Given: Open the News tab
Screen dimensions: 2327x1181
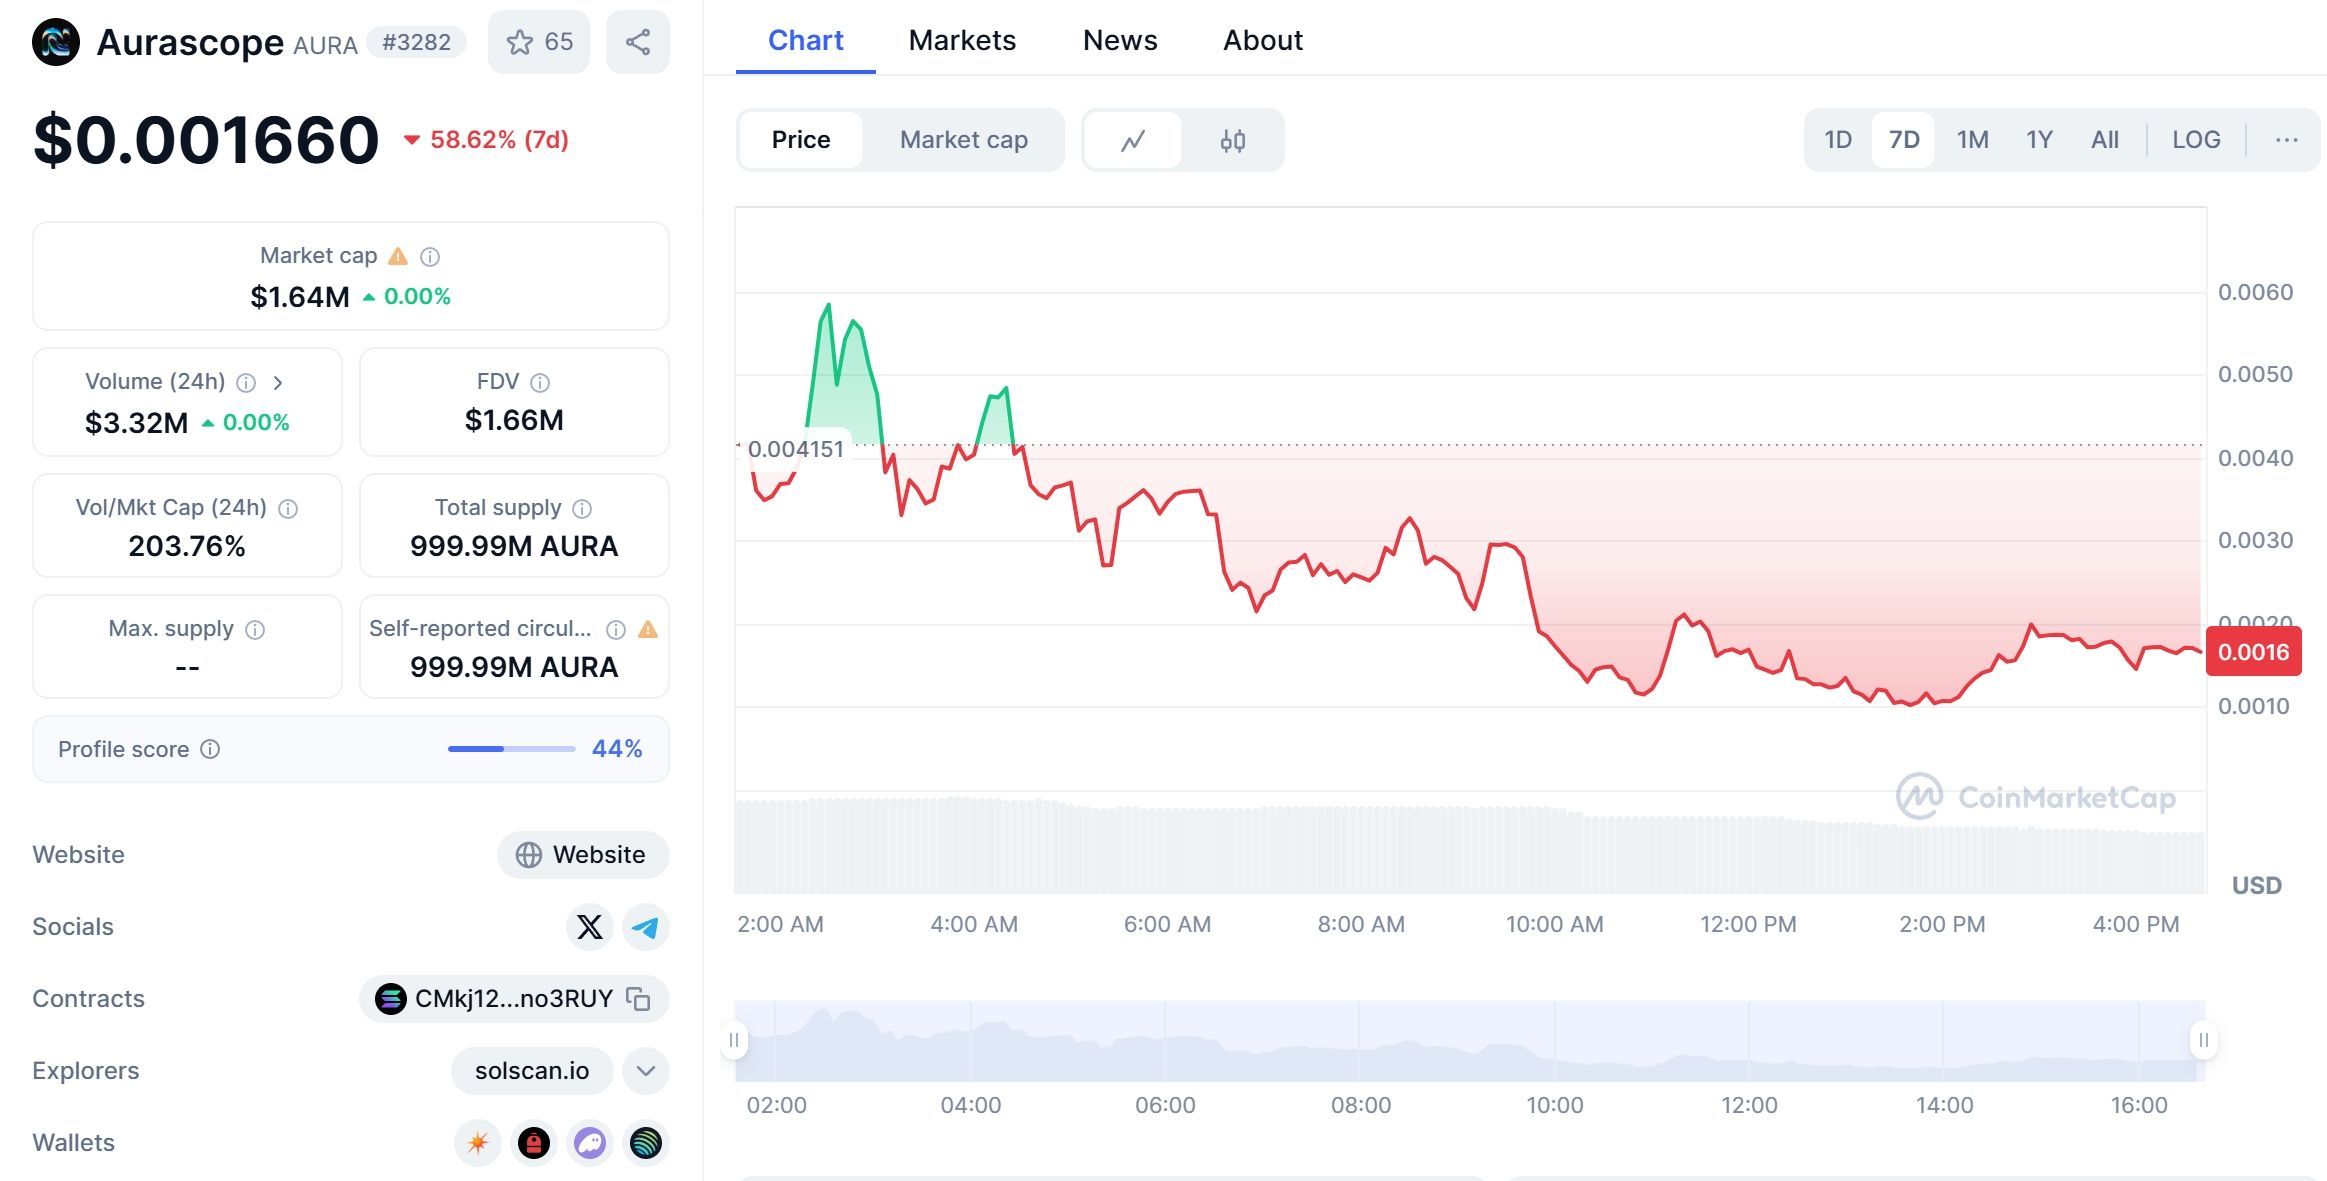Looking at the screenshot, I should tap(1119, 40).
